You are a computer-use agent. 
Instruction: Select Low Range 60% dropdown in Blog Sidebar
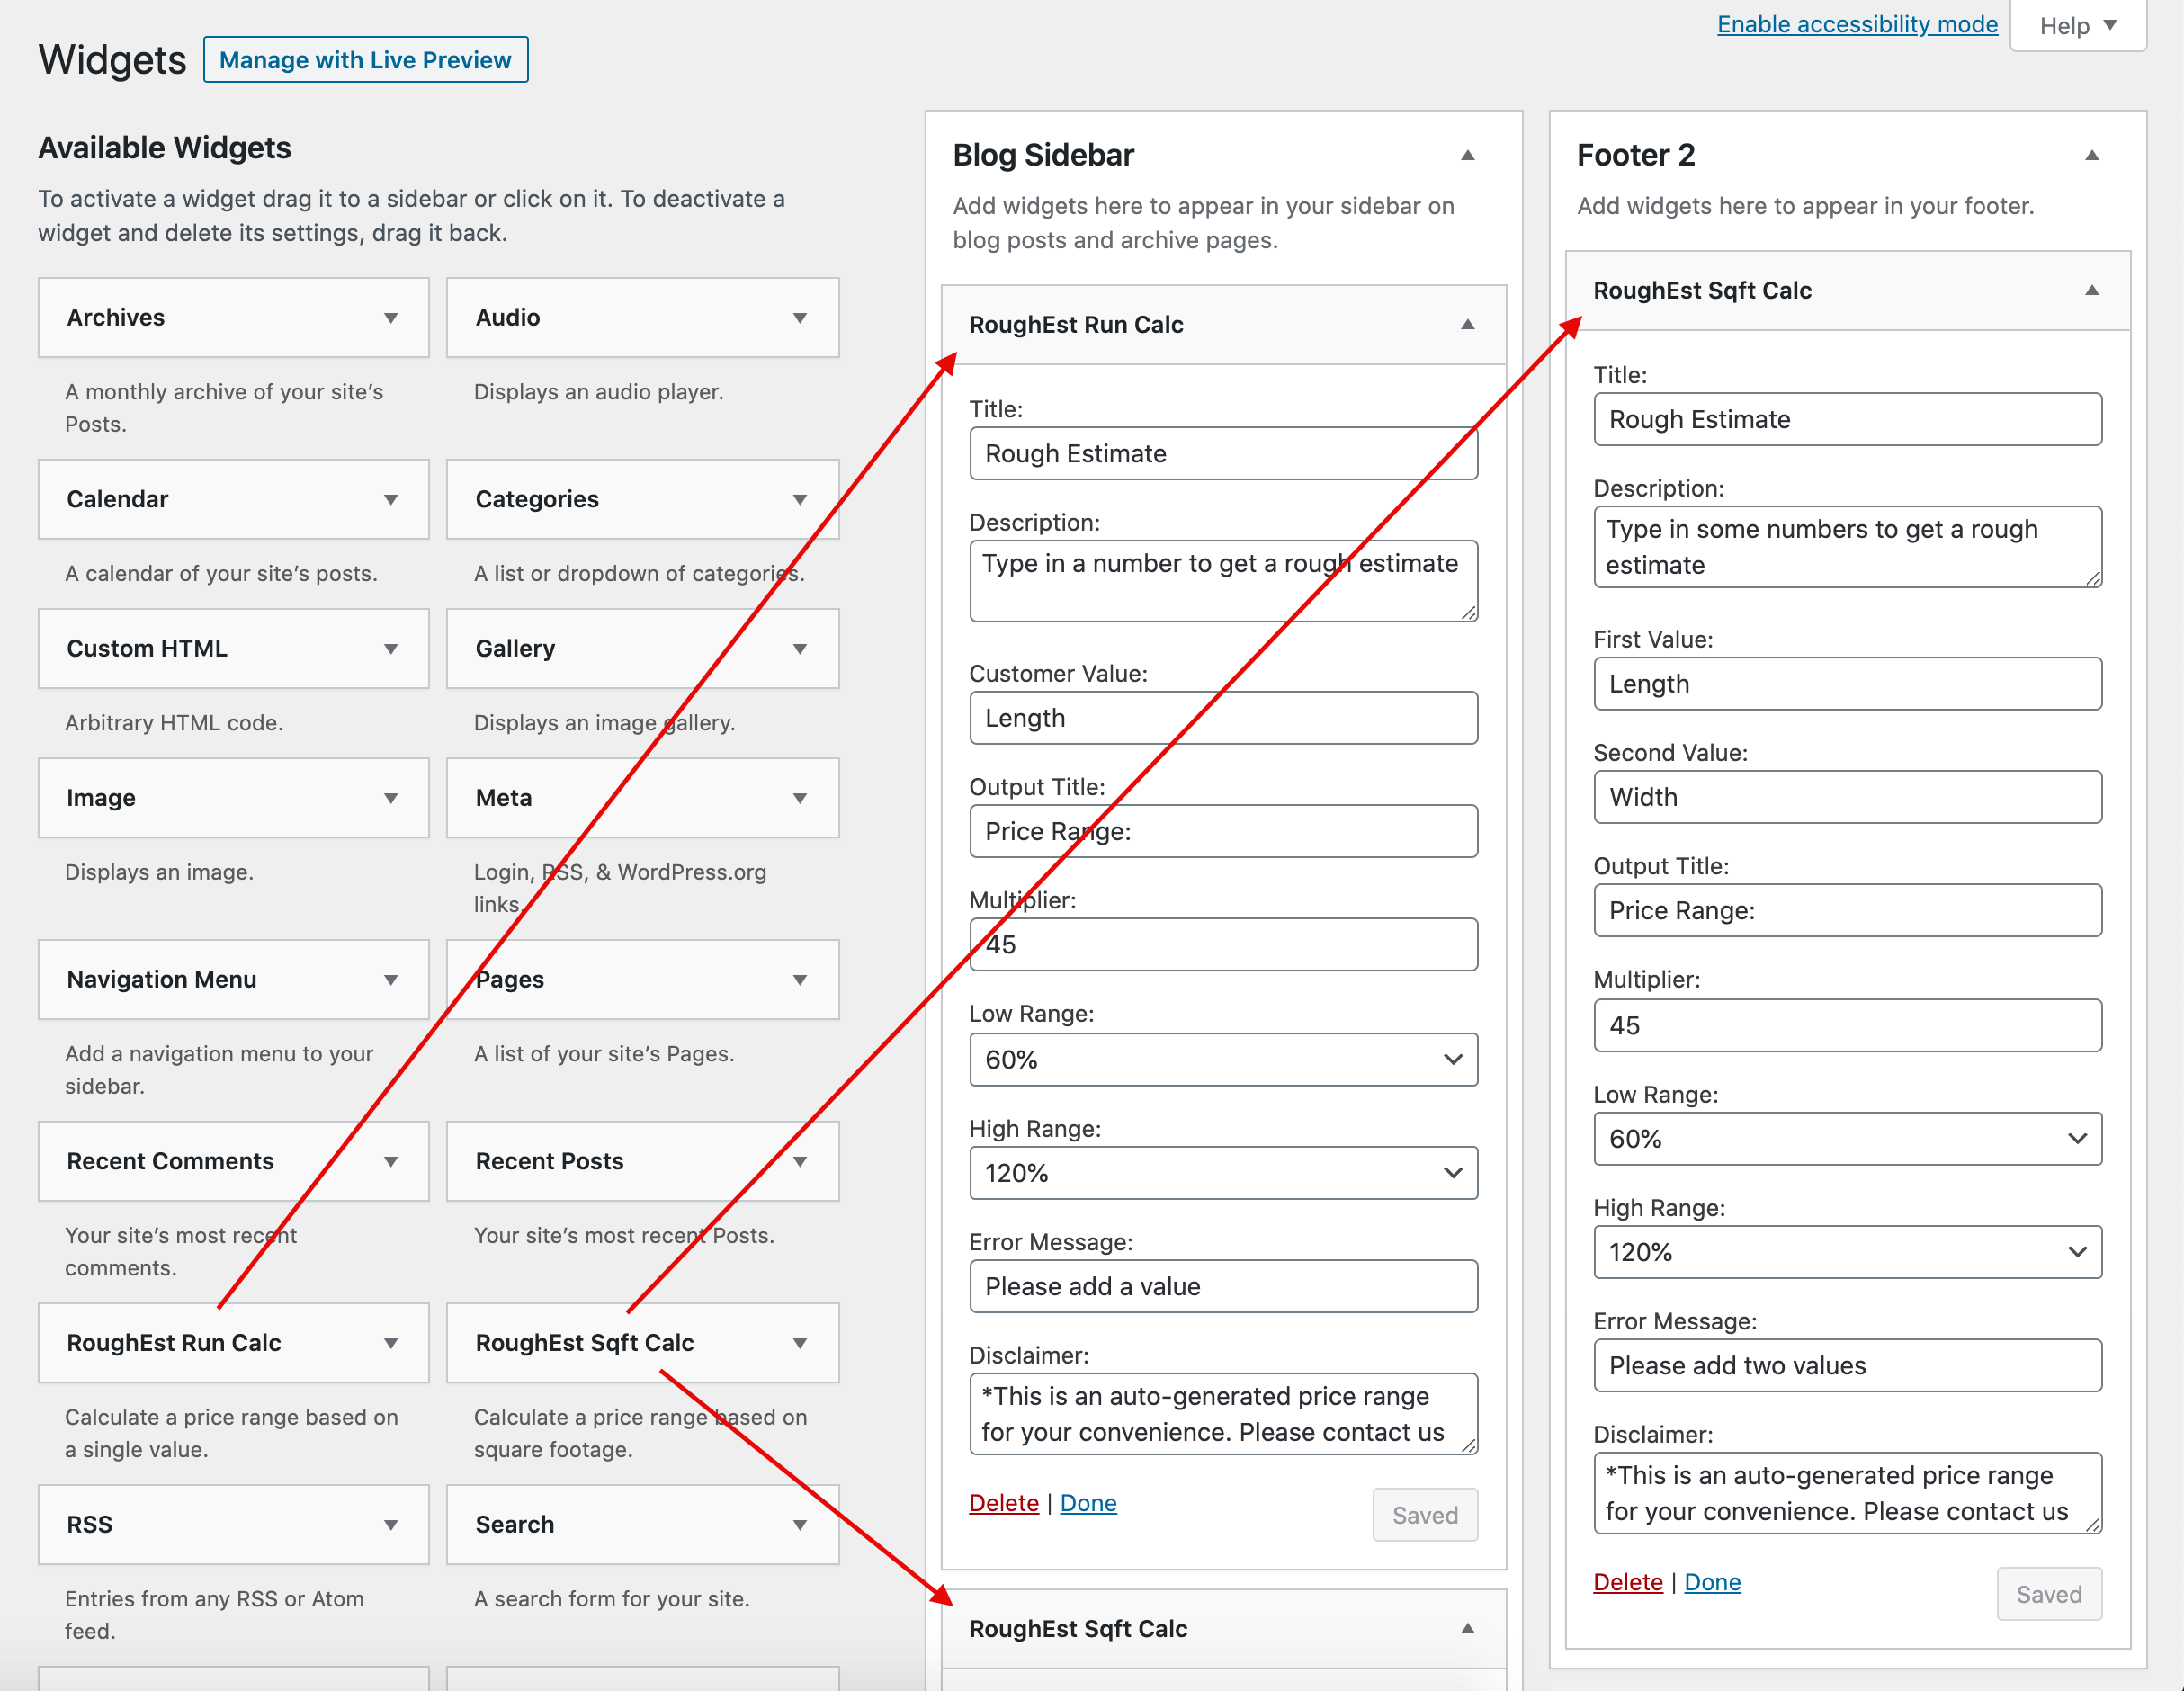pyautogui.click(x=1223, y=1058)
